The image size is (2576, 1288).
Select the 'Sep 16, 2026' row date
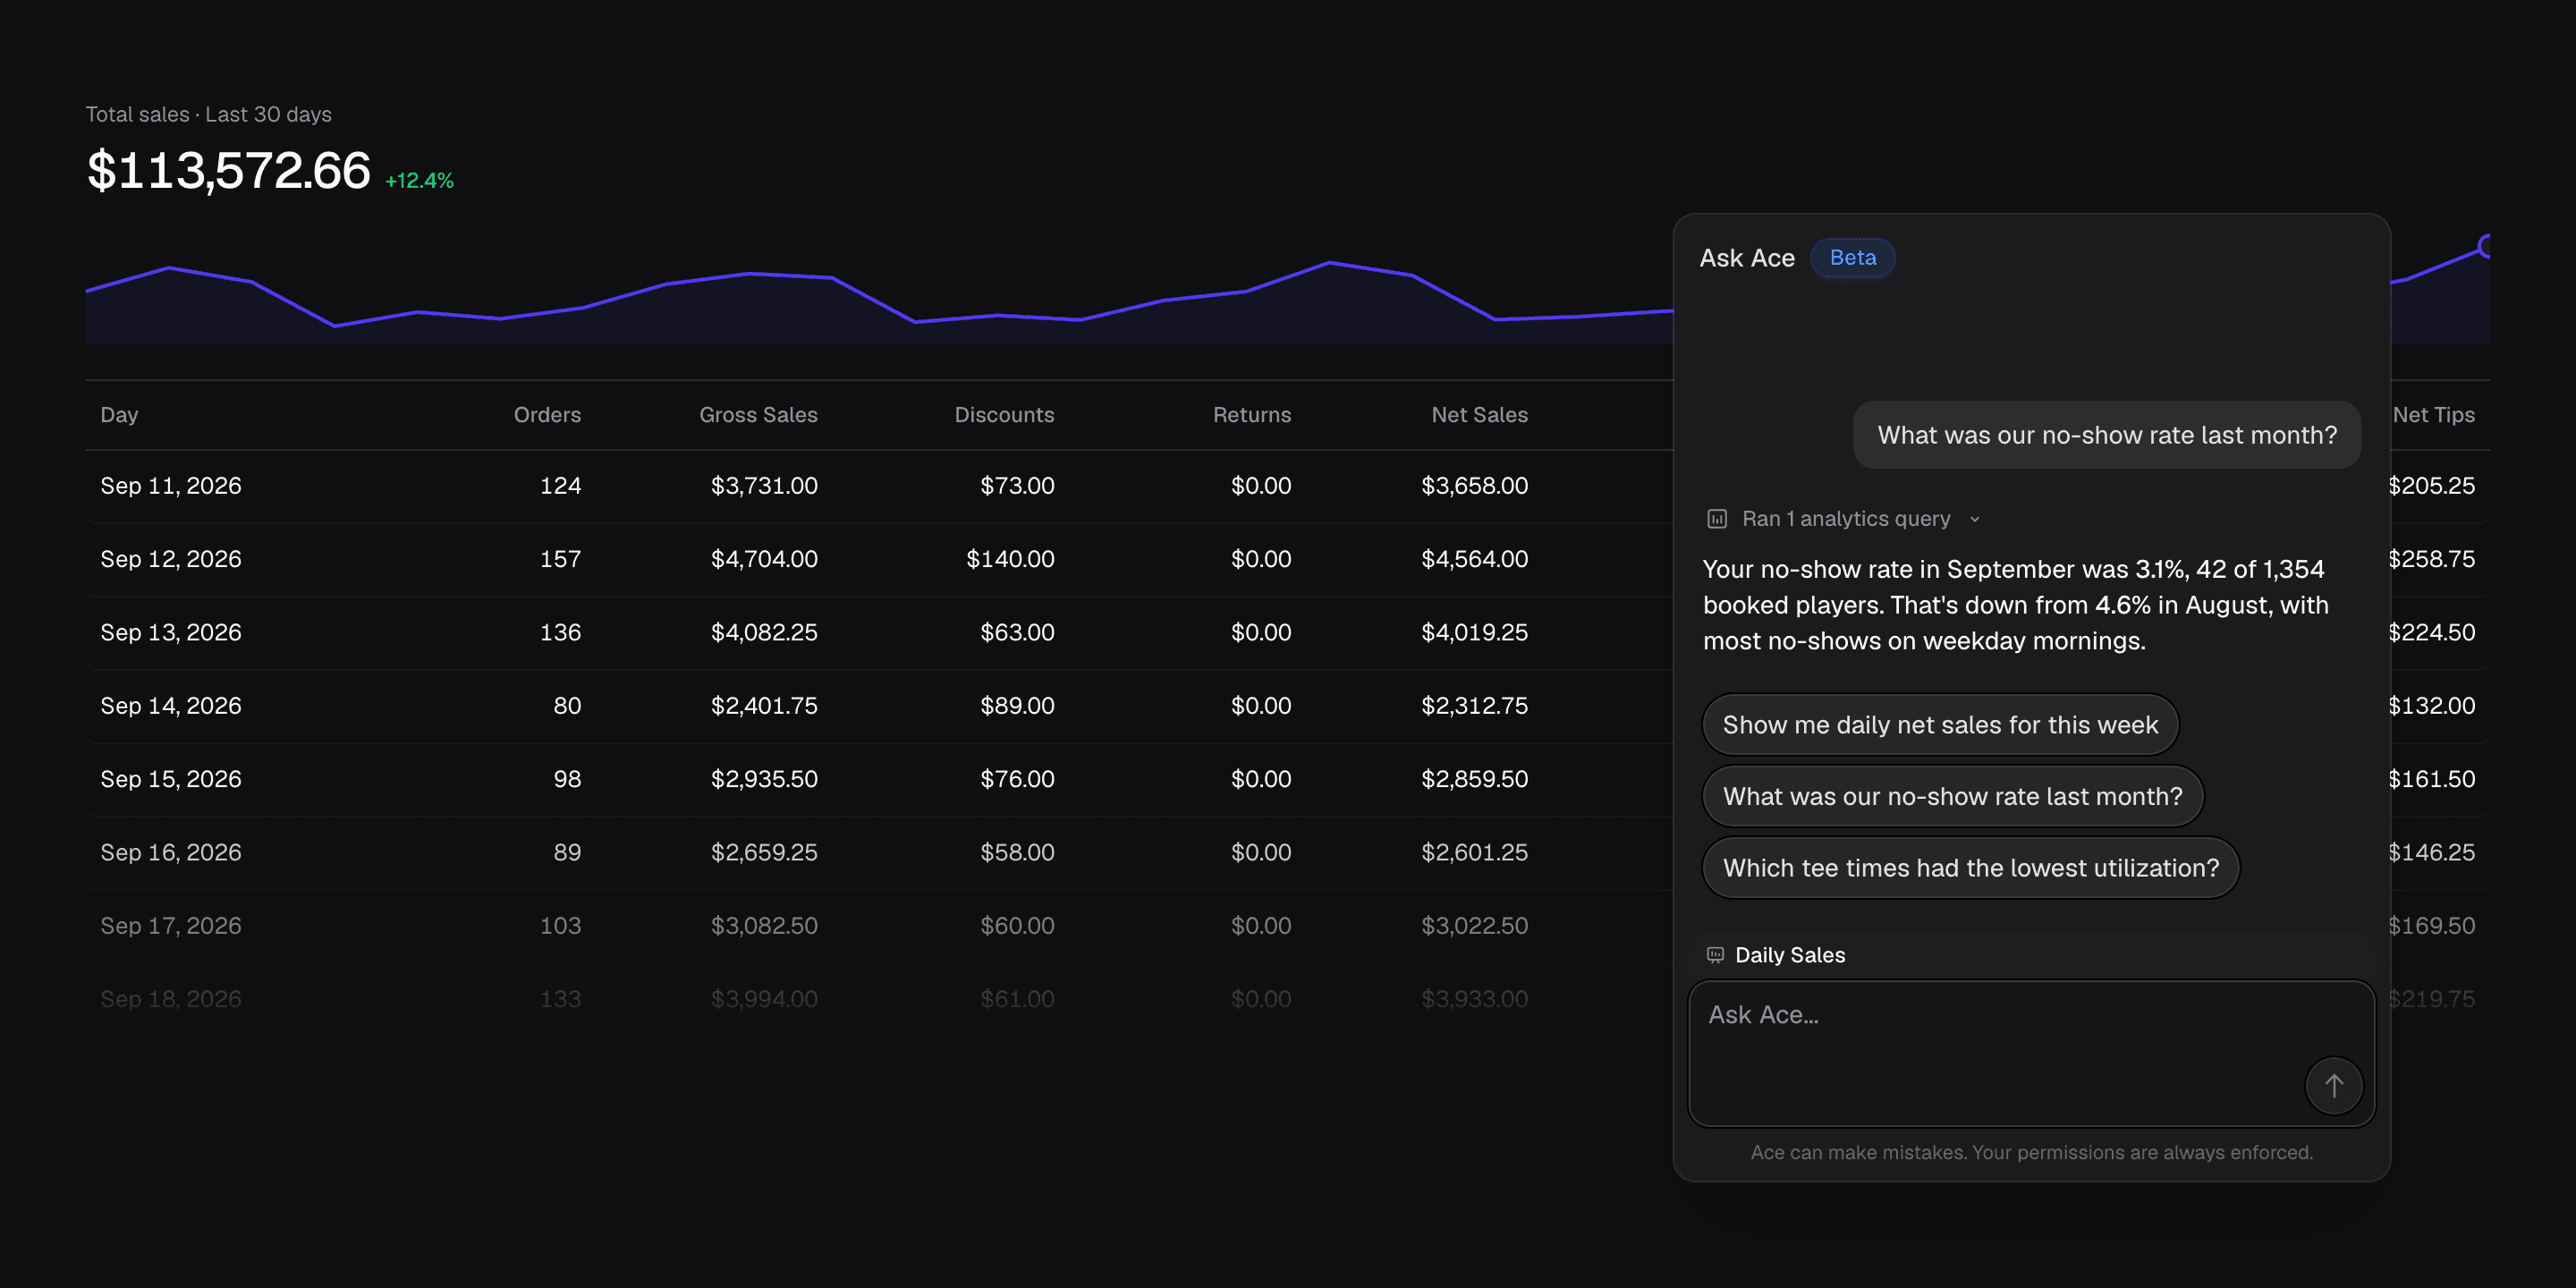pos(171,852)
